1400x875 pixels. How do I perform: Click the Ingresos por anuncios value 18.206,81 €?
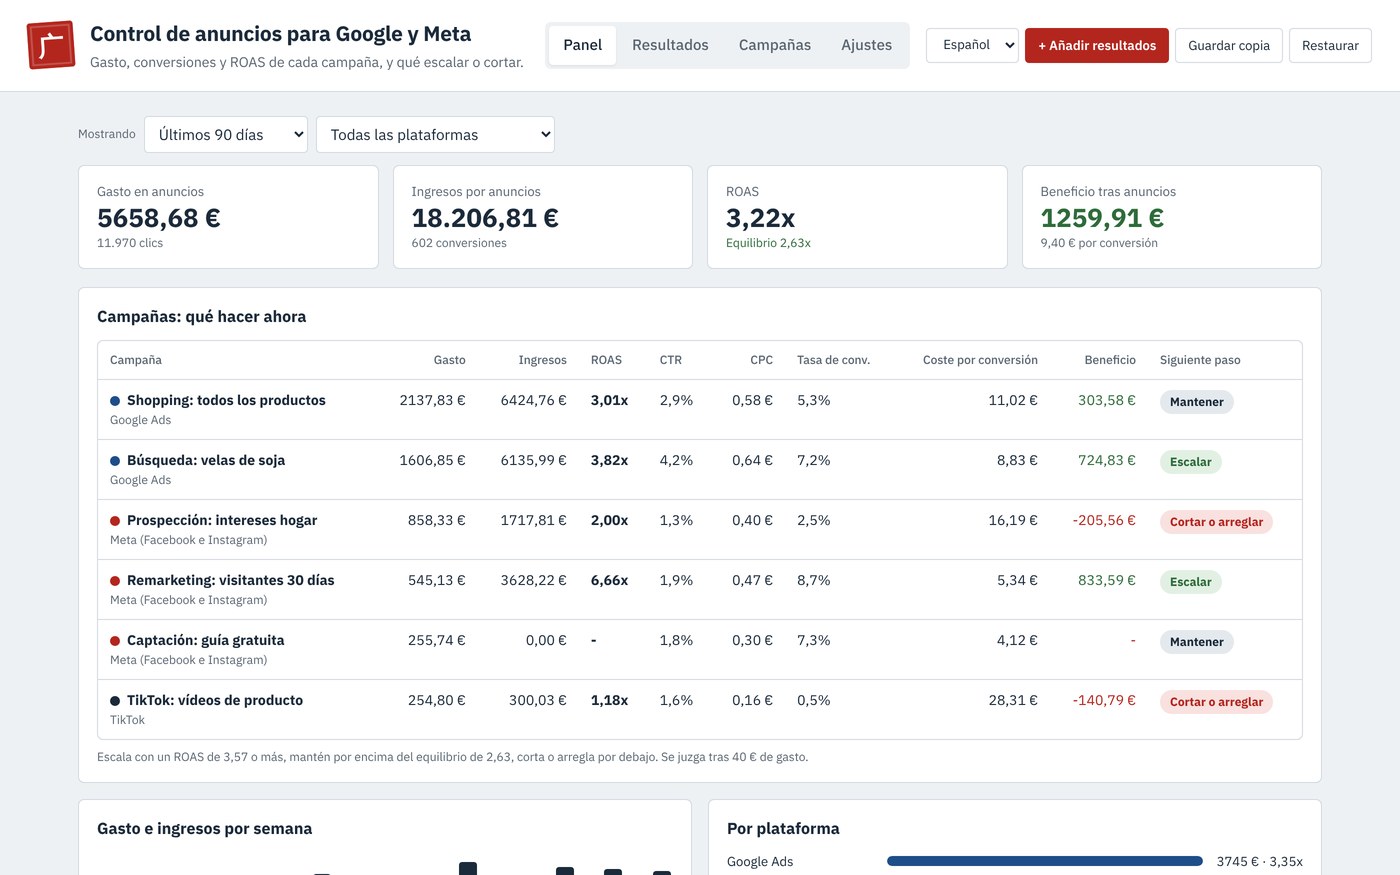485,218
